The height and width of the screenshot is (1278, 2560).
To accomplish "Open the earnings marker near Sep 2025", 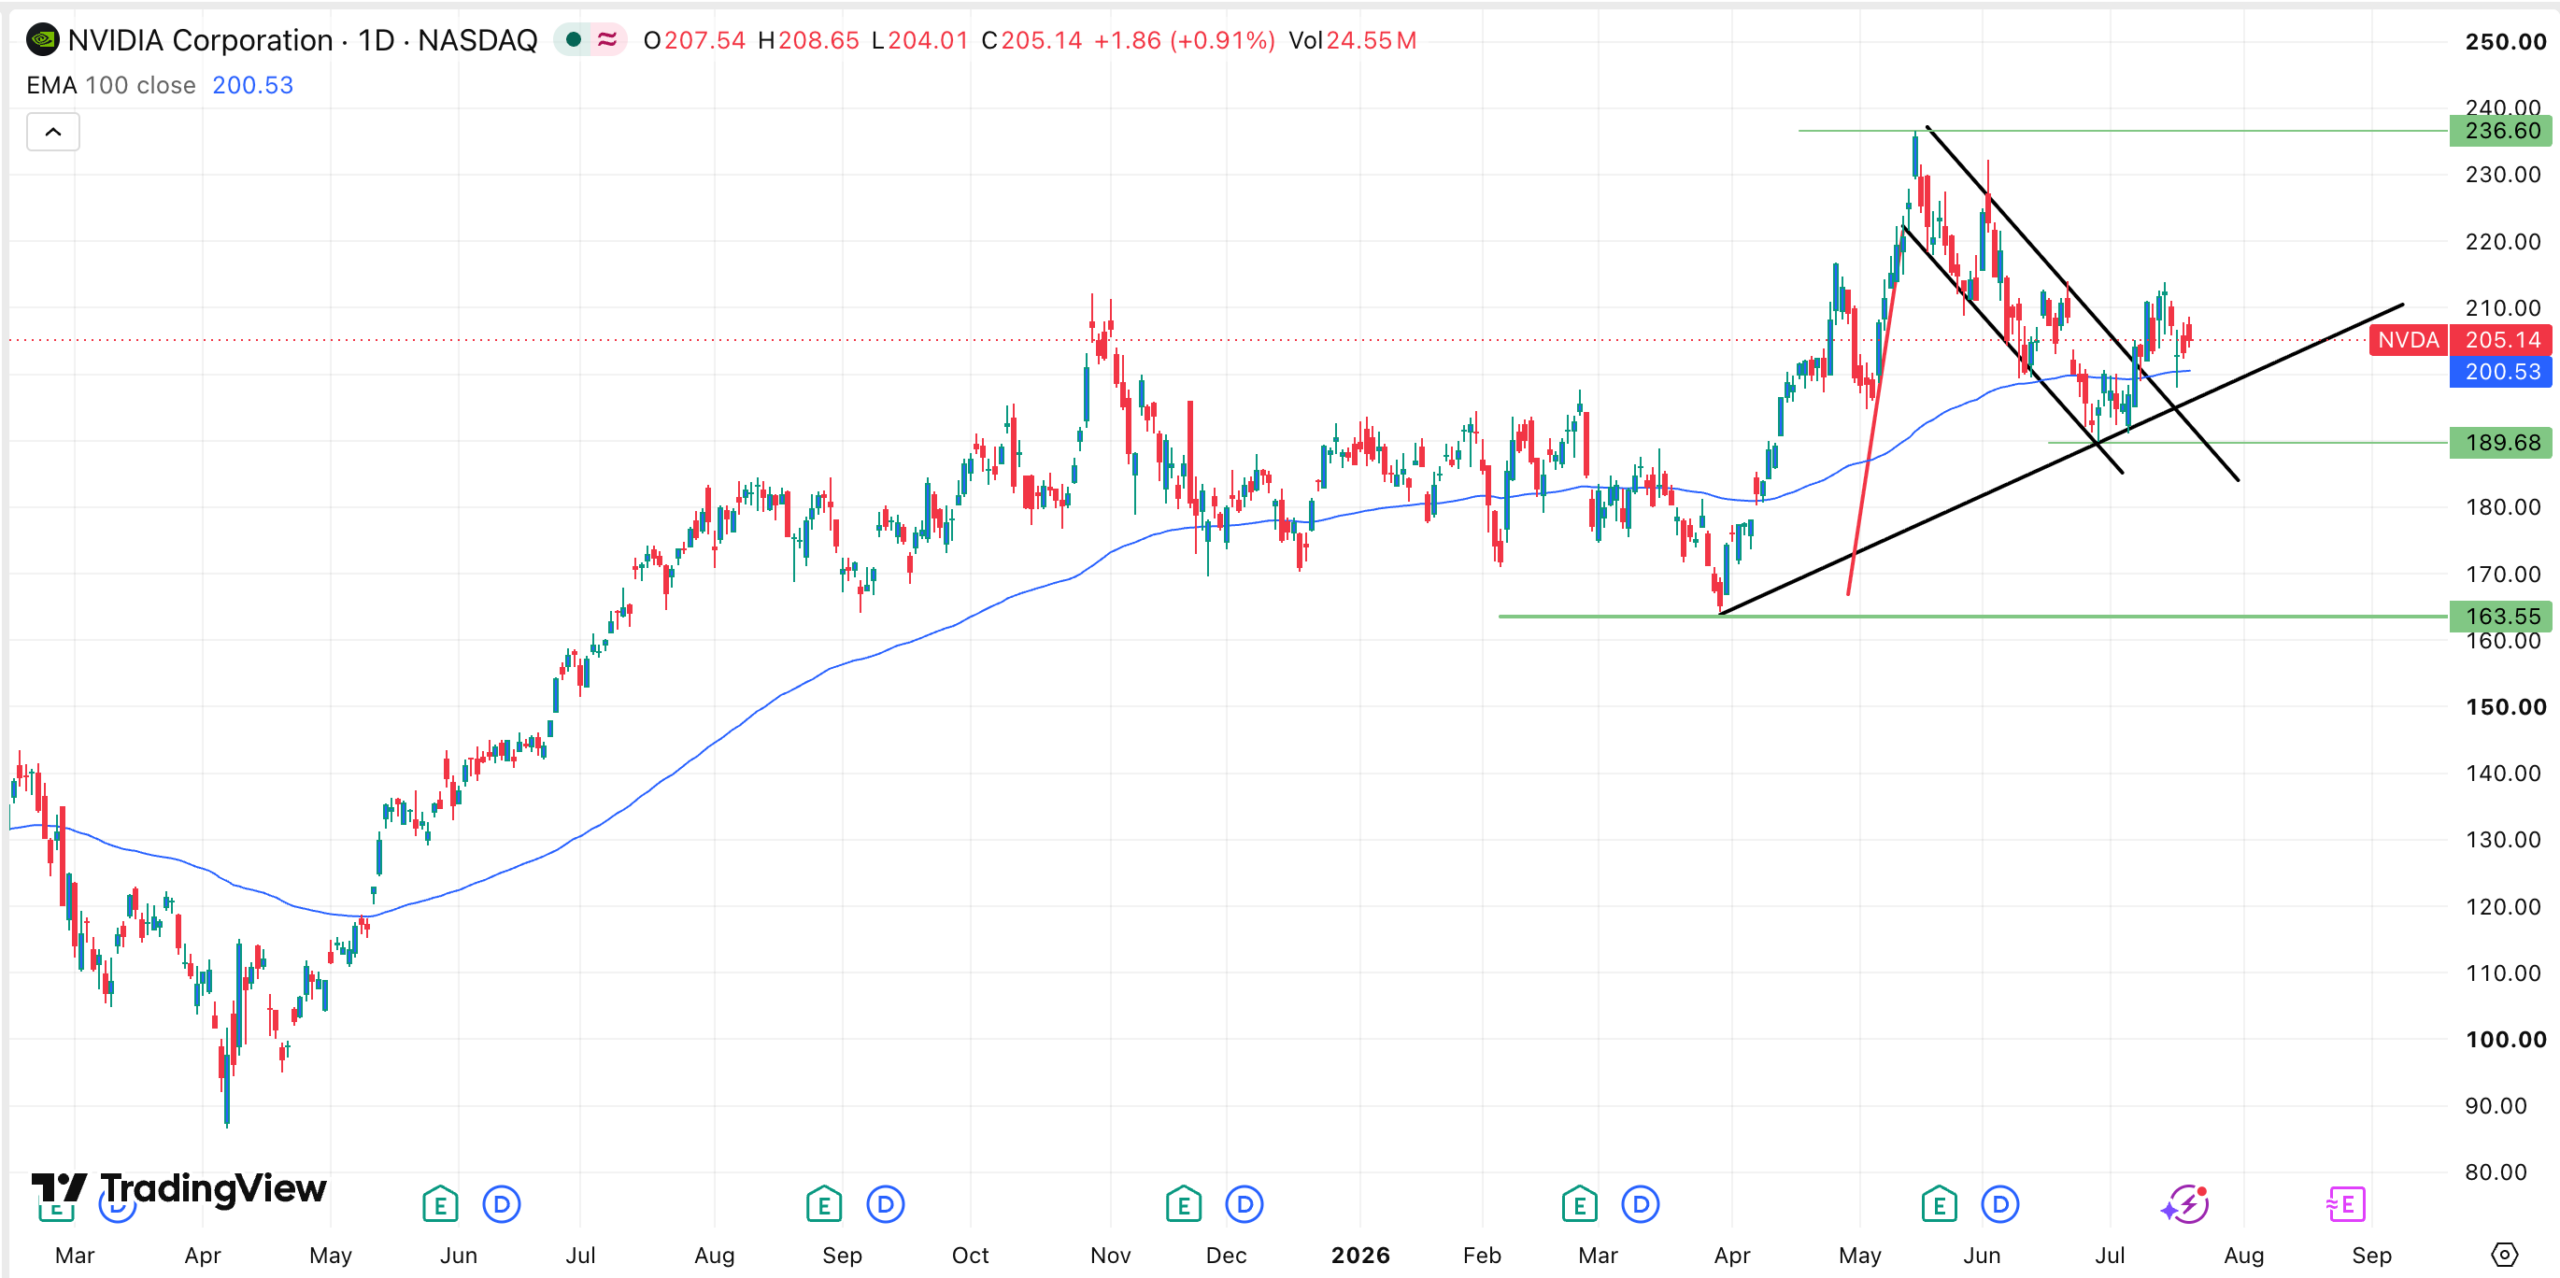I will point(824,1204).
